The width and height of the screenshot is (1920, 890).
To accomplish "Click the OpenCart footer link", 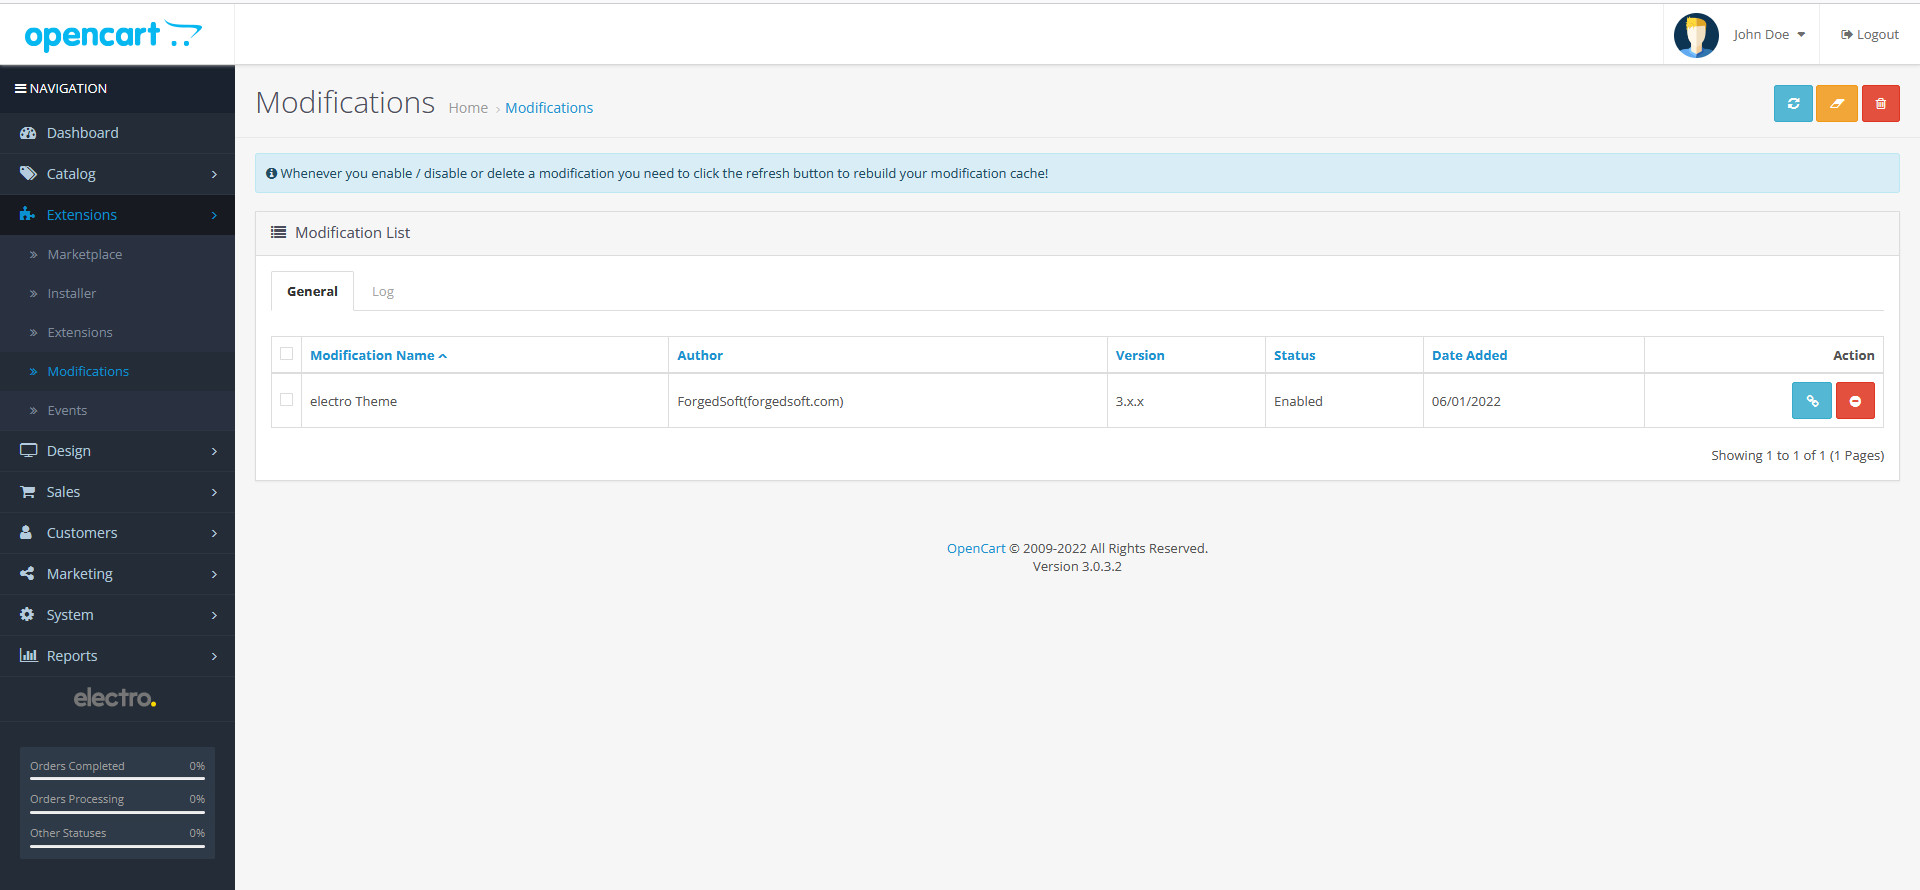I will tap(976, 548).
